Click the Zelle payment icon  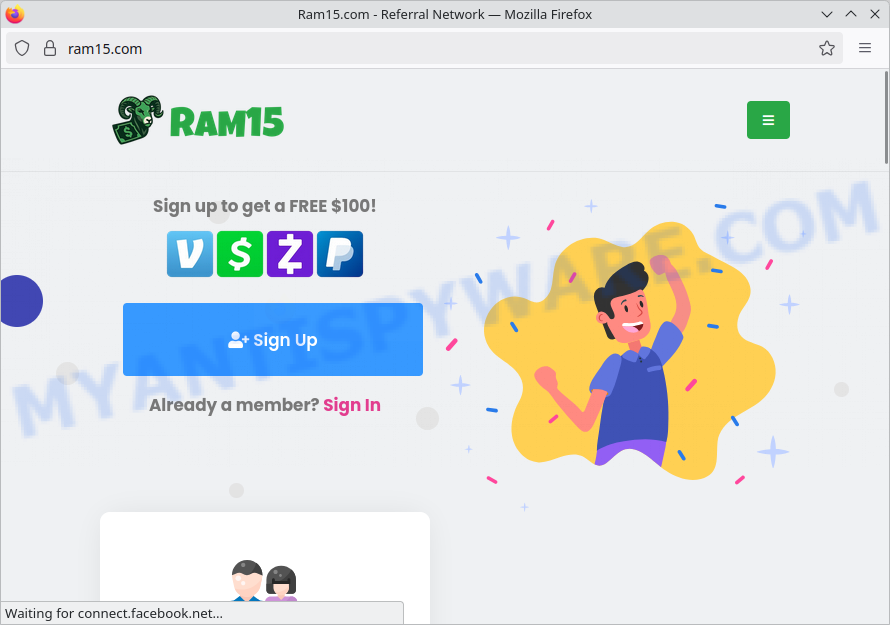290,254
